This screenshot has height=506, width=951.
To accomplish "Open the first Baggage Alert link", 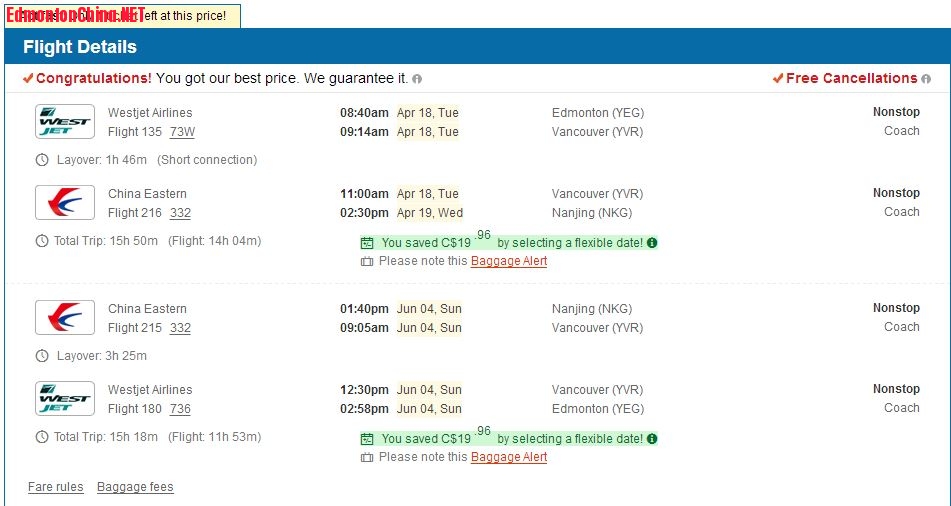I will pyautogui.click(x=509, y=261).
